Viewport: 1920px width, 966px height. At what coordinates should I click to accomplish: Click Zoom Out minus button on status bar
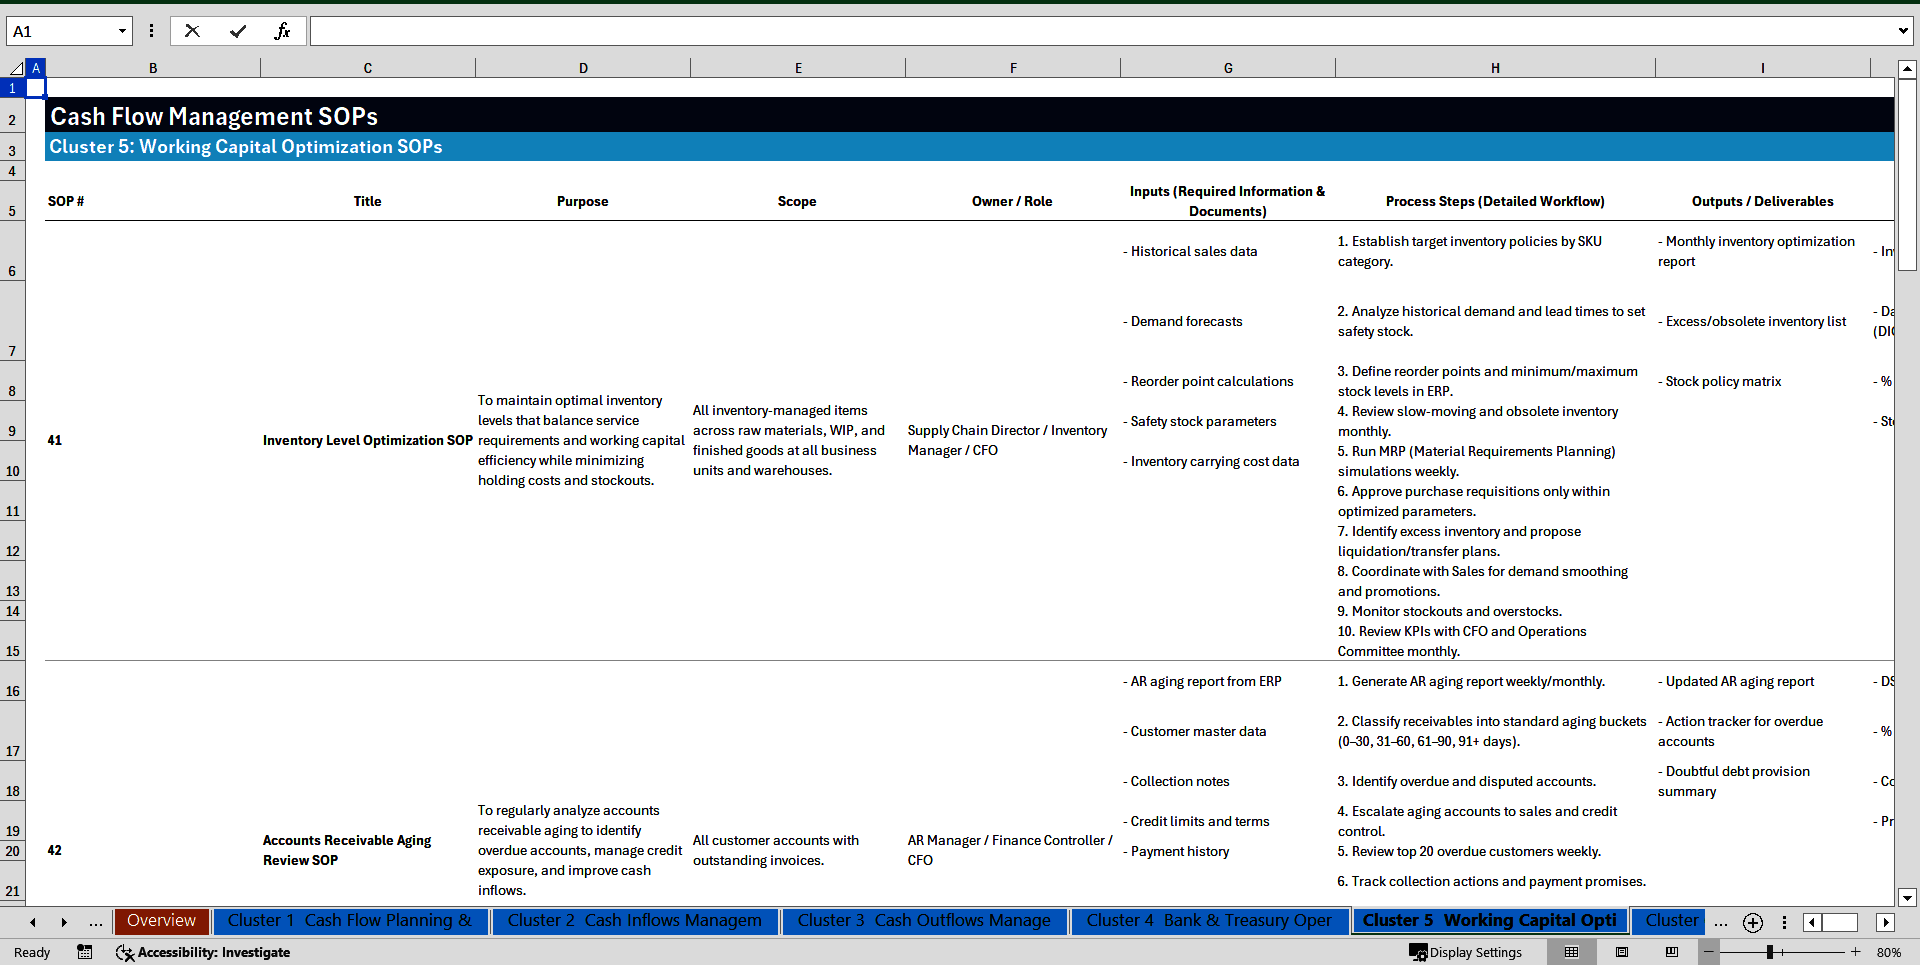pos(1708,952)
